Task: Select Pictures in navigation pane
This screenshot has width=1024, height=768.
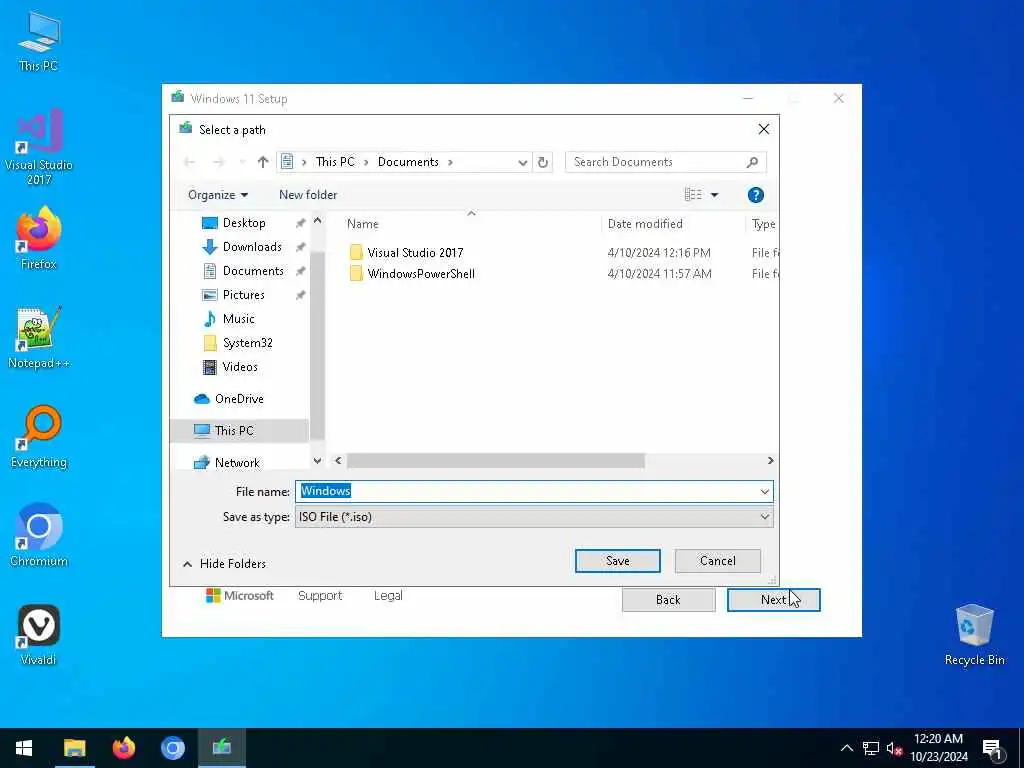Action: [x=244, y=295]
